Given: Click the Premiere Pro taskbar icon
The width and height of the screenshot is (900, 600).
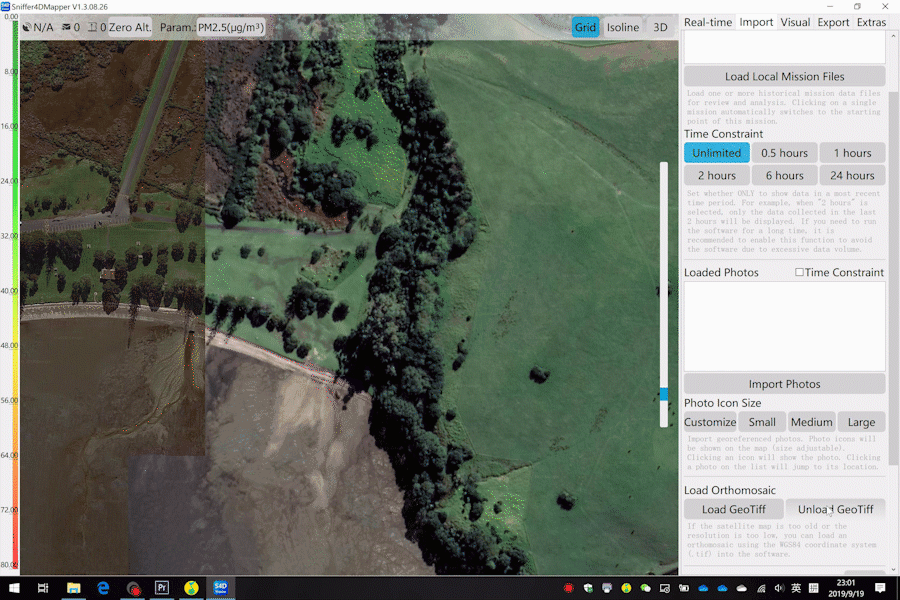Looking at the screenshot, I should 162,588.
